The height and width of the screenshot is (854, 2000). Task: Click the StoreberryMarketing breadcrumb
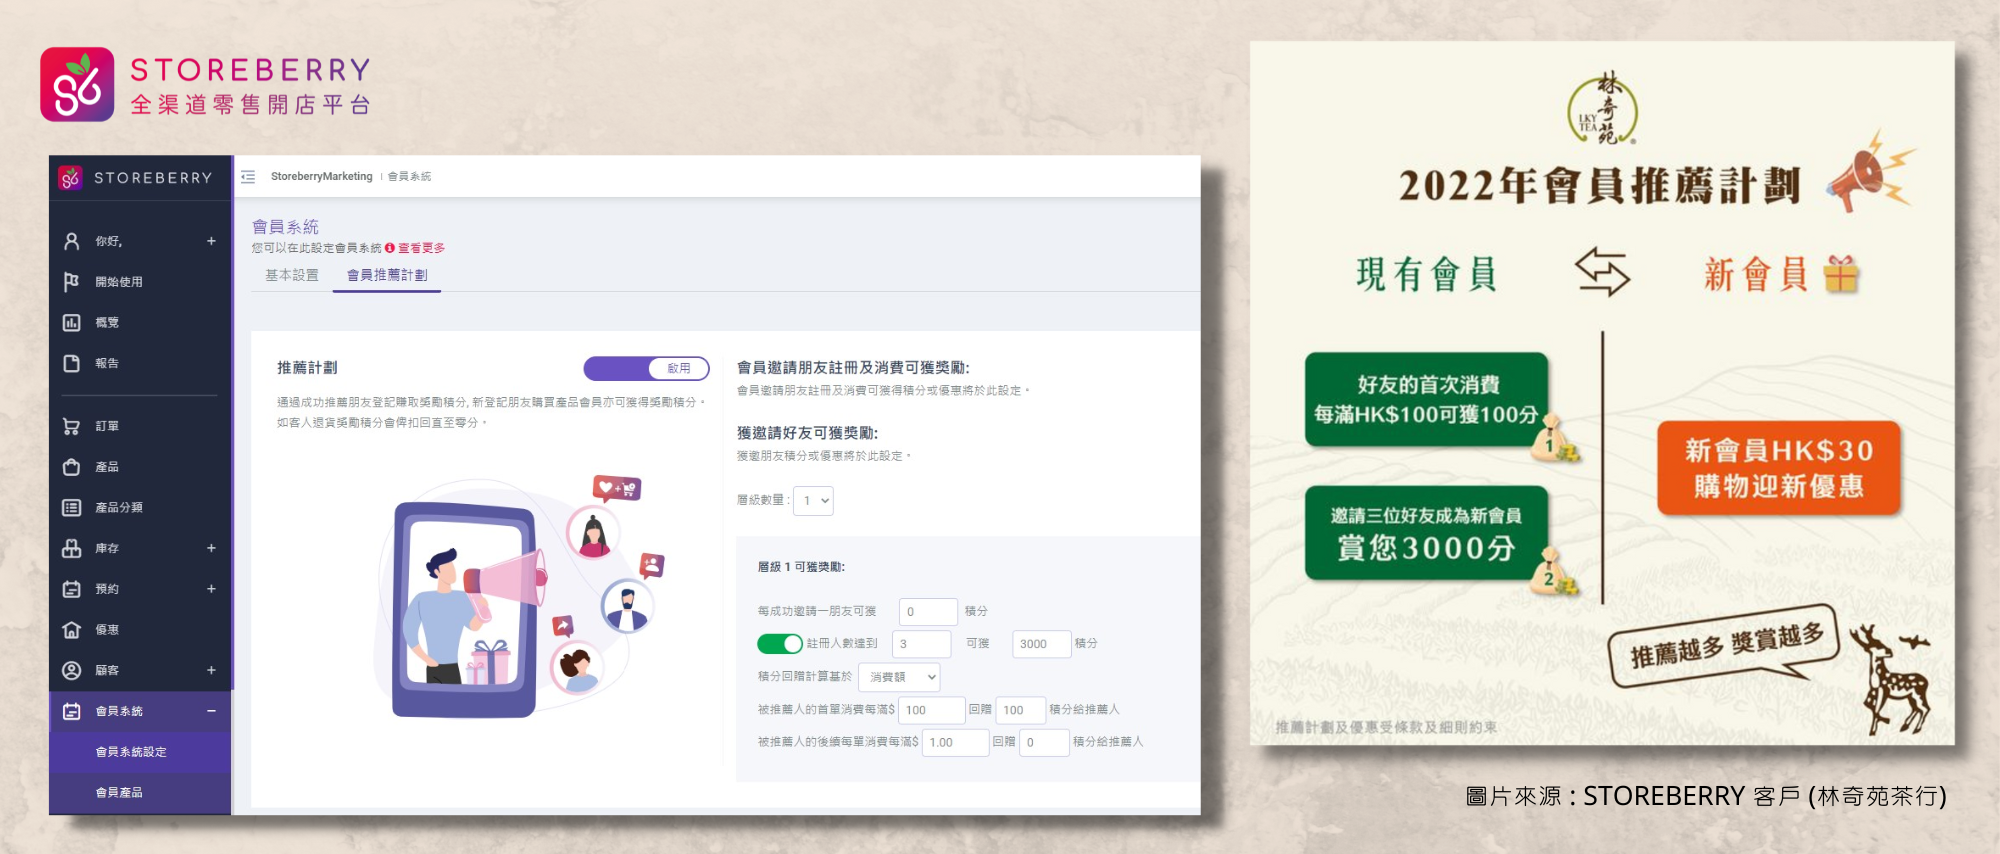(321, 177)
